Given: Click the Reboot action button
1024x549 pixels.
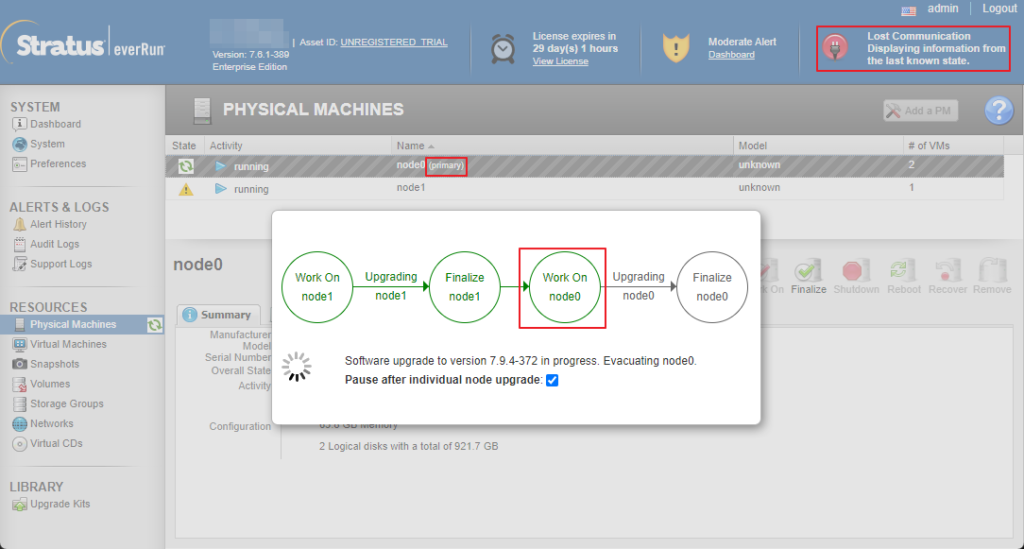Looking at the screenshot, I should tap(904, 275).
